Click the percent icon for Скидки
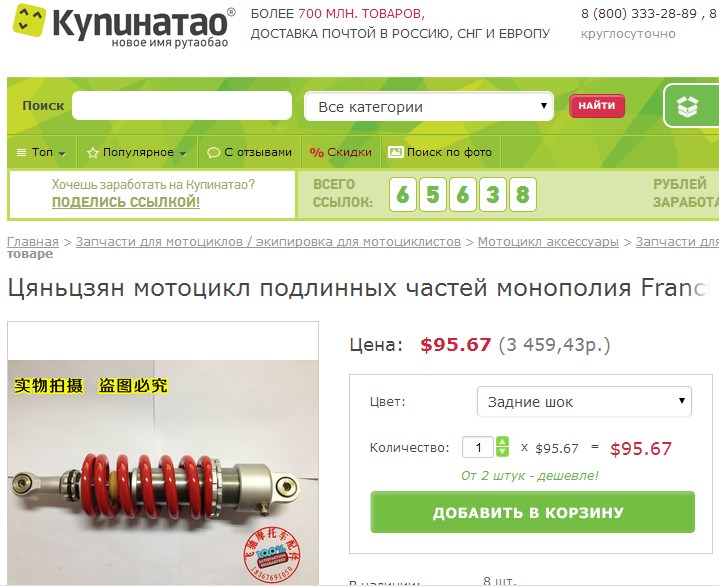Image resolution: width=719 pixels, height=586 pixels. click(x=316, y=153)
